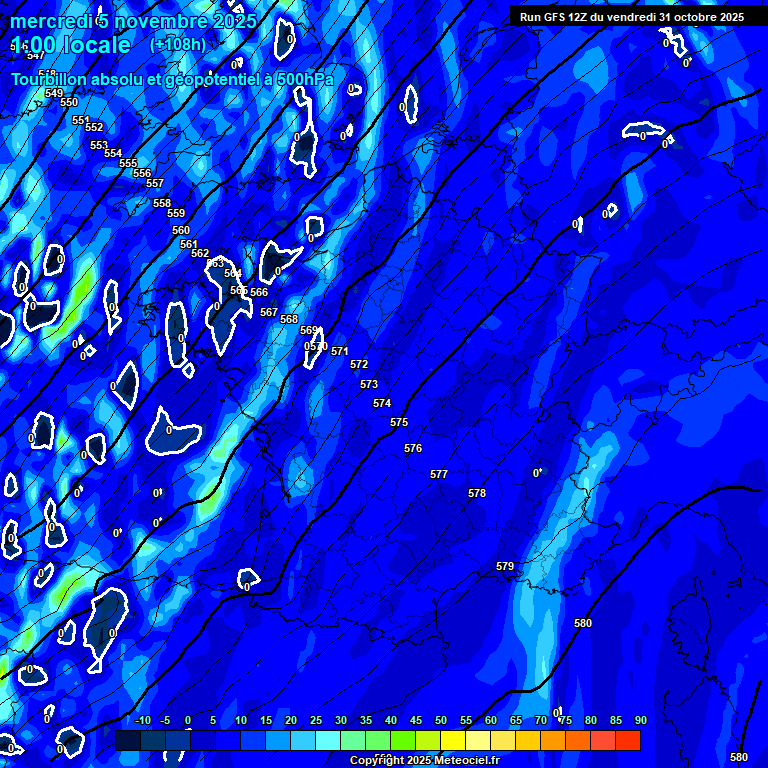Click the red color swatch near 90
Screen dimensions: 768x768
[x=628, y=741]
